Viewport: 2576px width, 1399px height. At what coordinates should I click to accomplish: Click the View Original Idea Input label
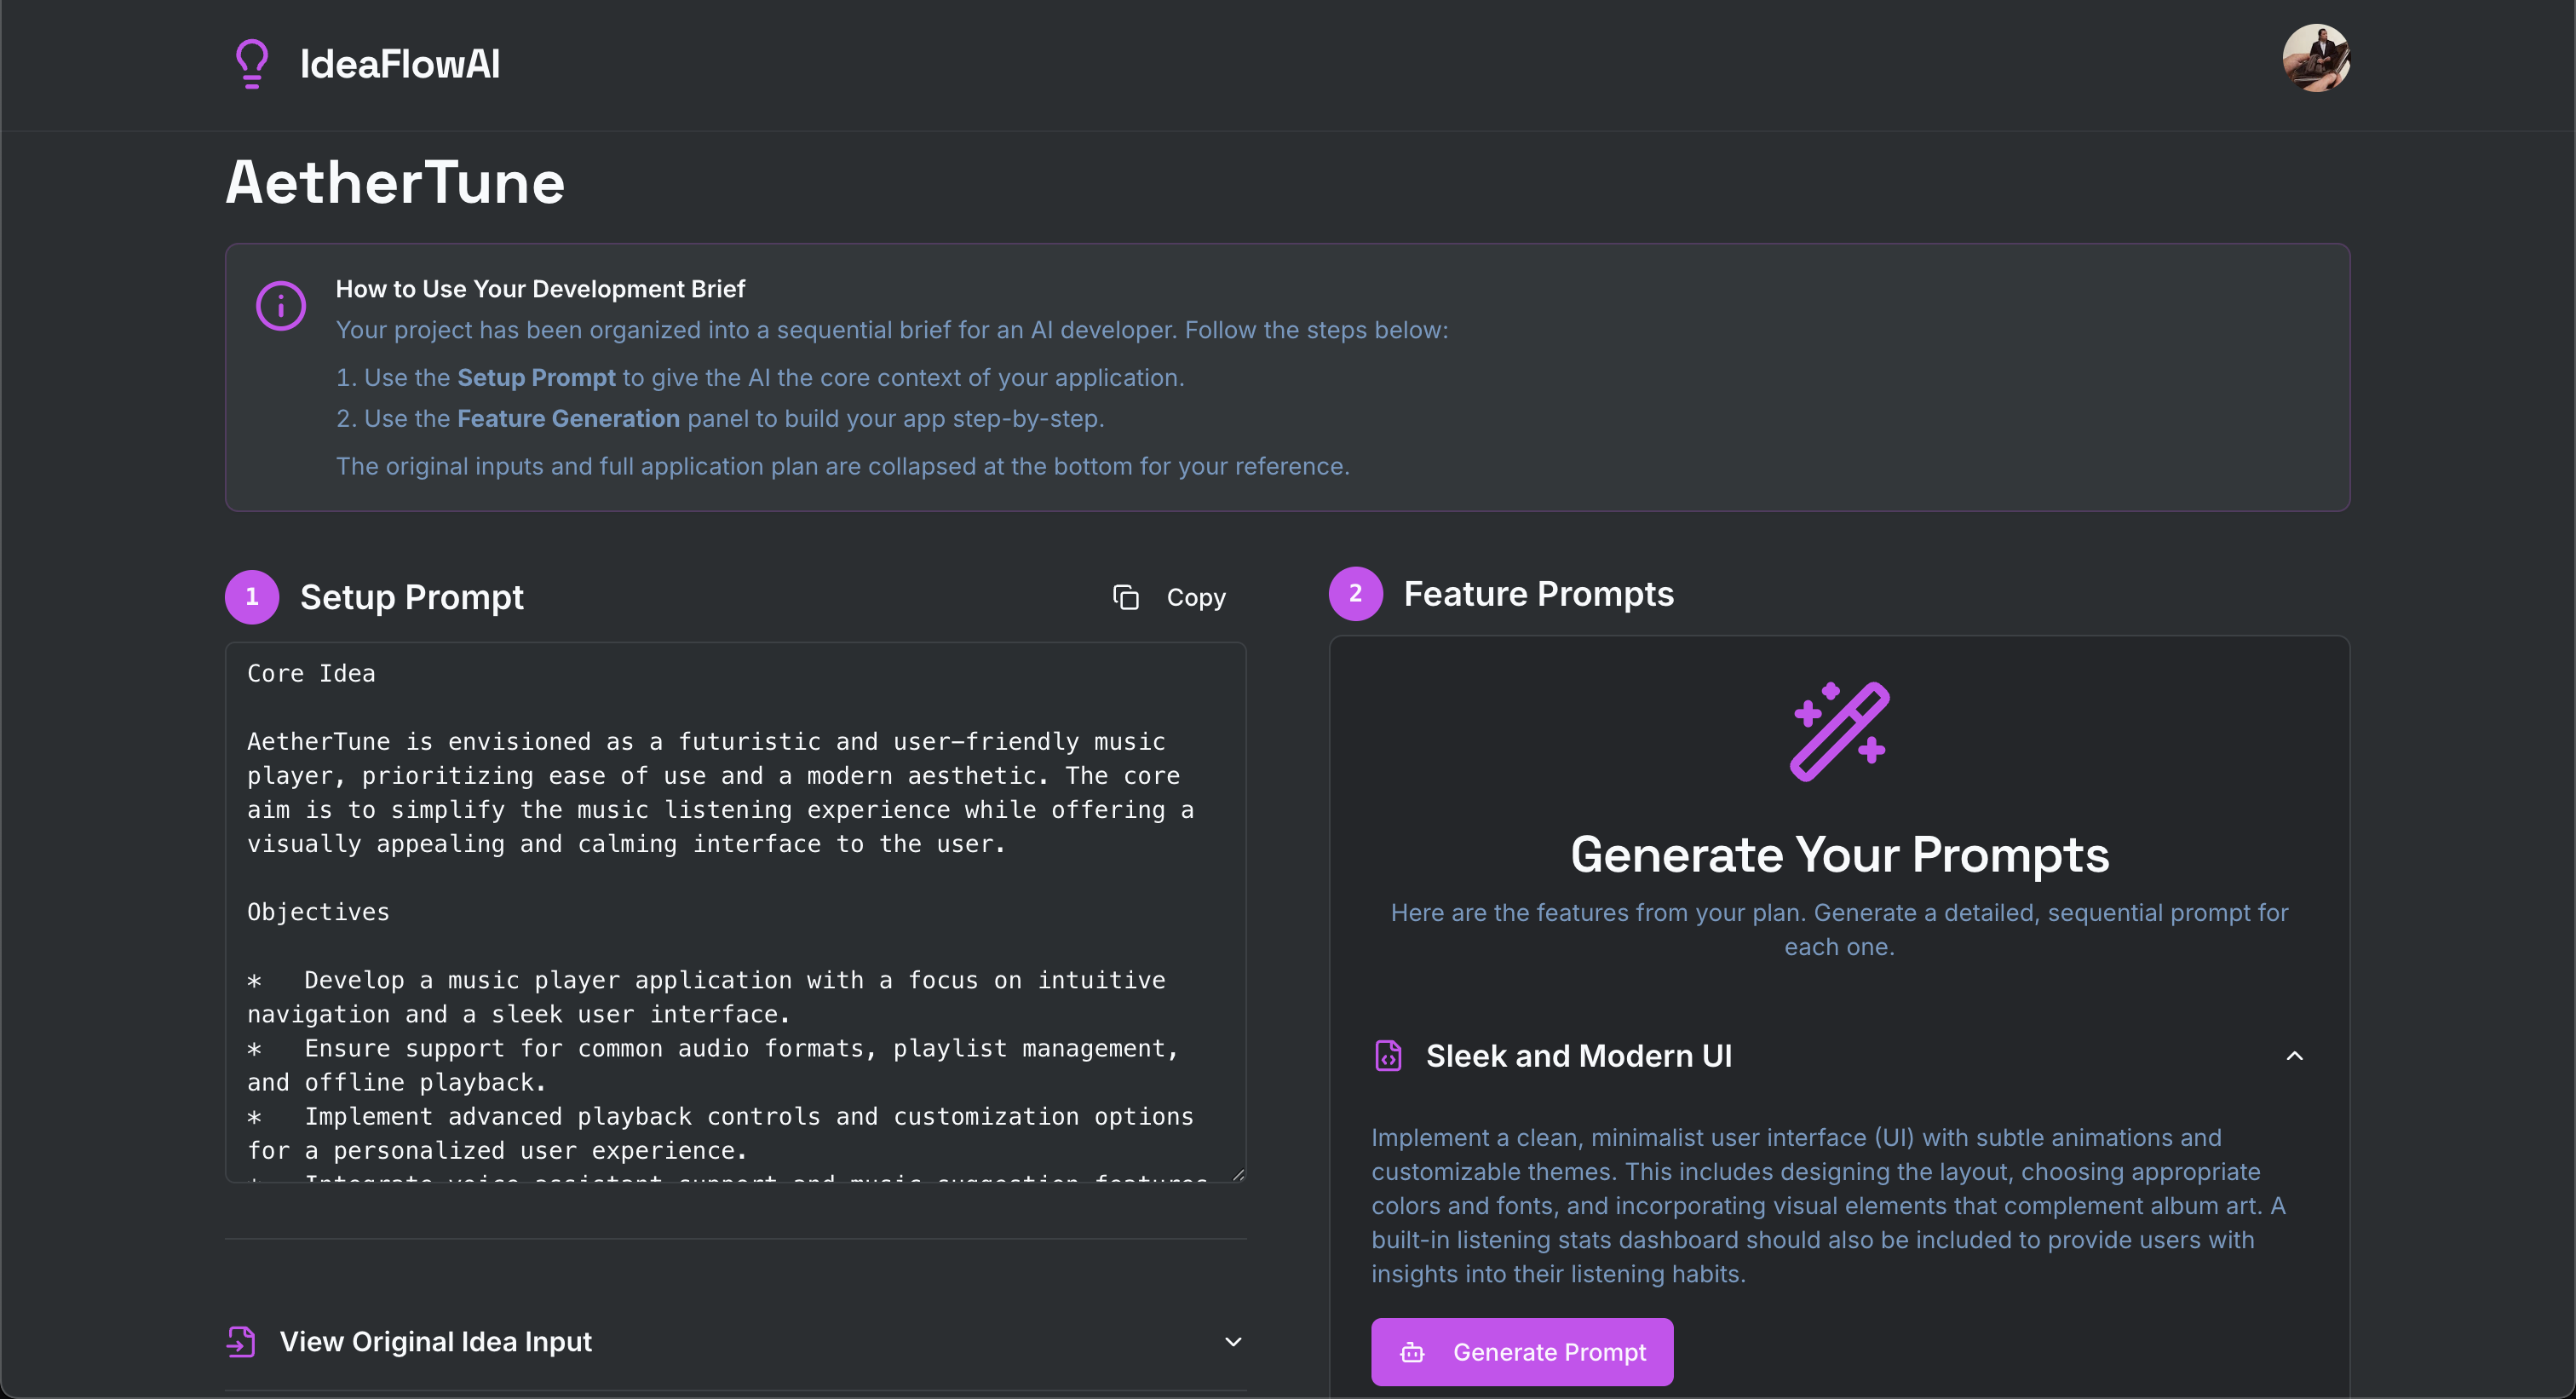point(436,1342)
